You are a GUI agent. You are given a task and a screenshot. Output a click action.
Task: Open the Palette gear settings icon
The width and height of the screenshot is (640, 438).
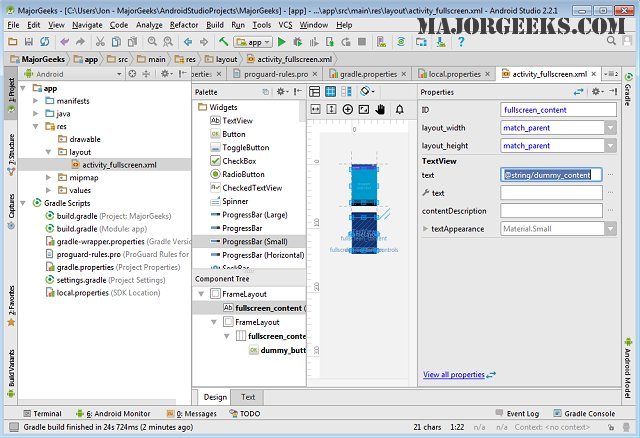(x=282, y=92)
